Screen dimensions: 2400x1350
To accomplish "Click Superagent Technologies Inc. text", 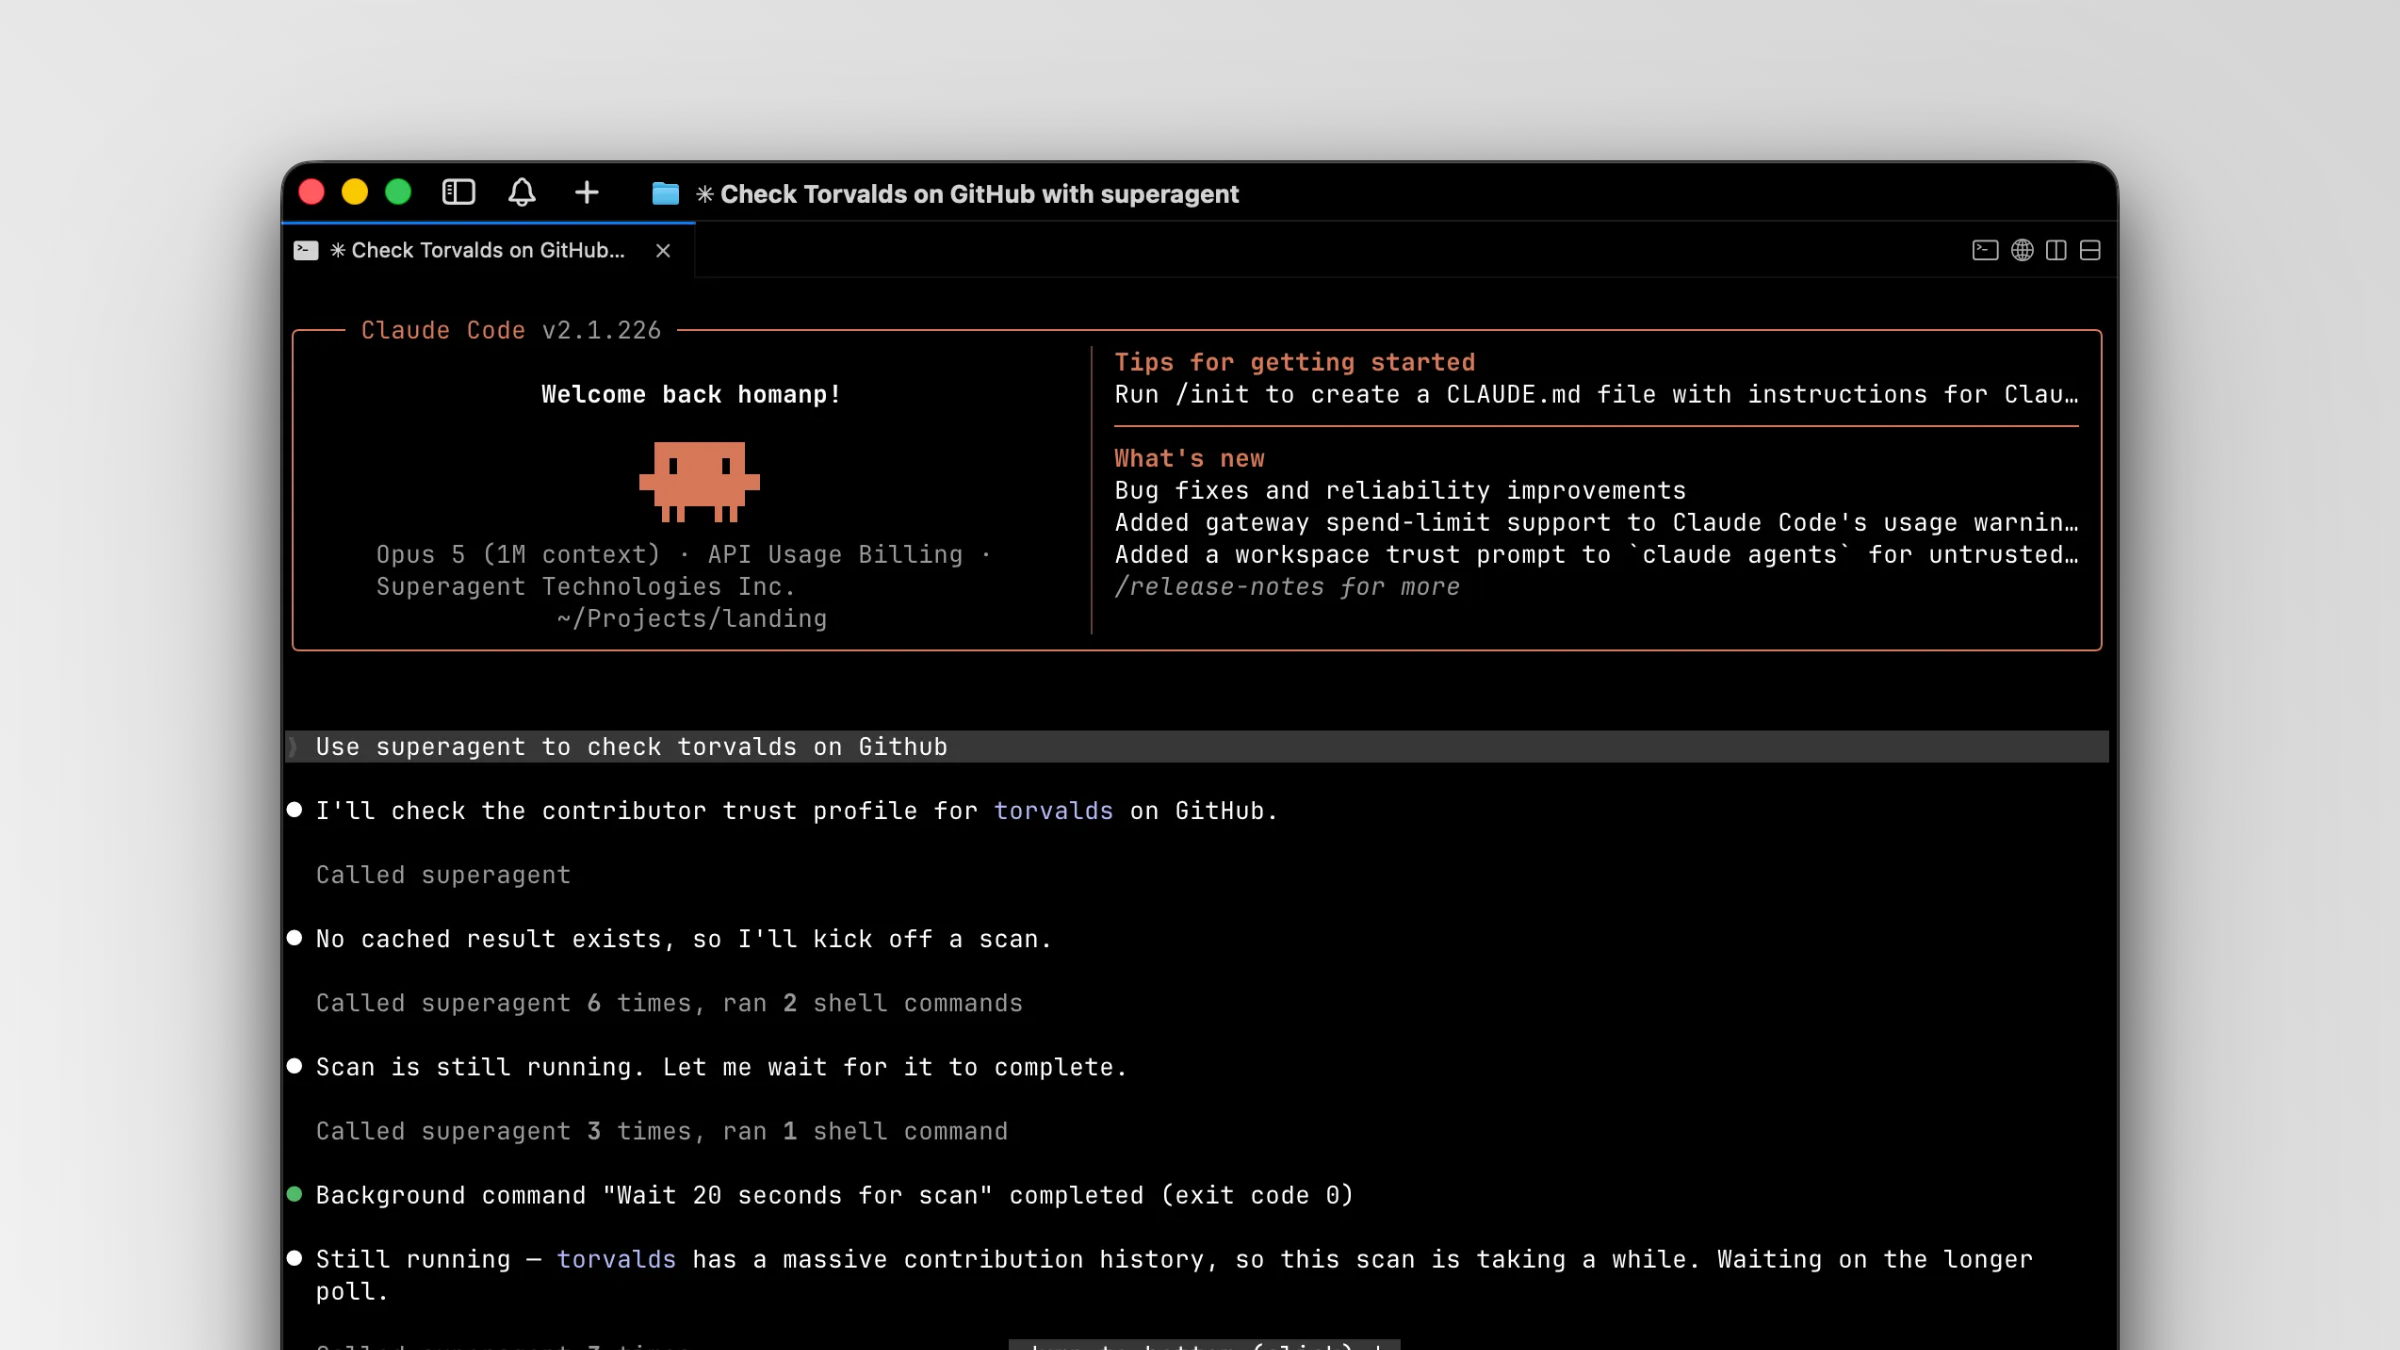I will pyautogui.click(x=586, y=586).
